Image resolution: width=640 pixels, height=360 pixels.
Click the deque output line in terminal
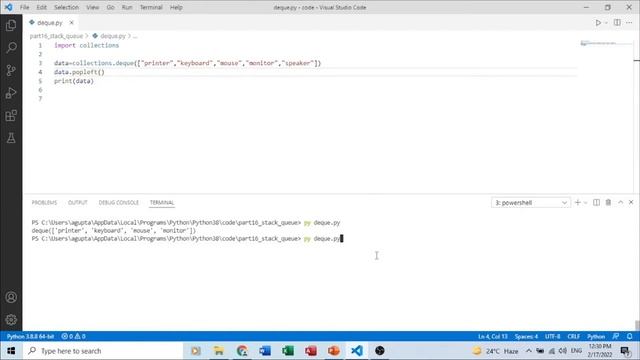coord(114,231)
